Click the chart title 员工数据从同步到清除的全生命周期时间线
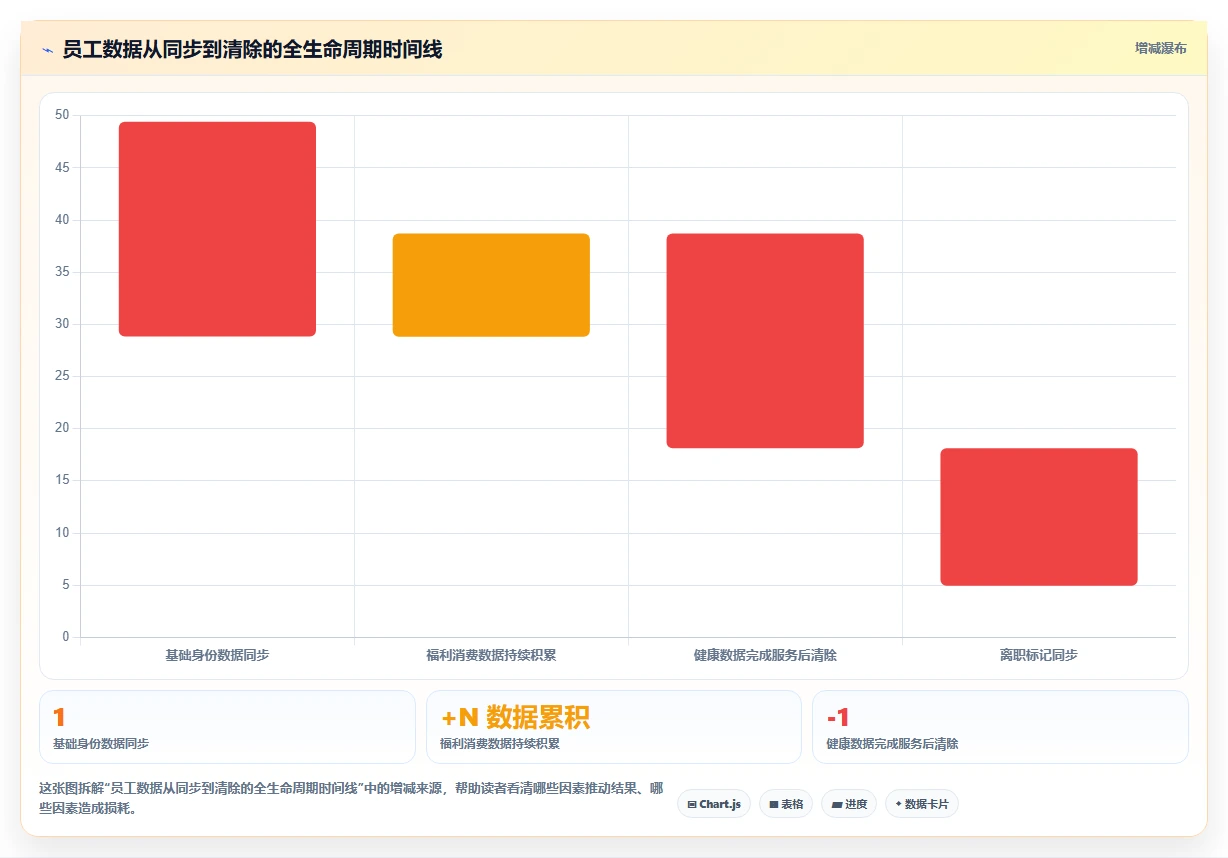Image resolution: width=1228 pixels, height=858 pixels. click(x=252, y=49)
